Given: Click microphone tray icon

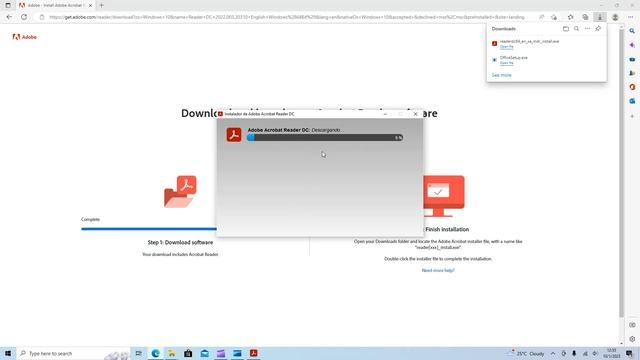Looking at the screenshot, I should [x=574, y=353].
